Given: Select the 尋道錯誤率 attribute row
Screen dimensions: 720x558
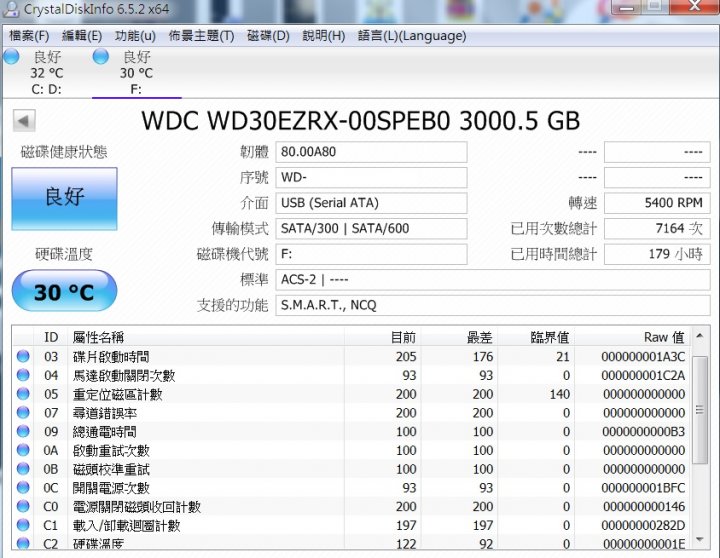Looking at the screenshot, I should coord(352,413).
